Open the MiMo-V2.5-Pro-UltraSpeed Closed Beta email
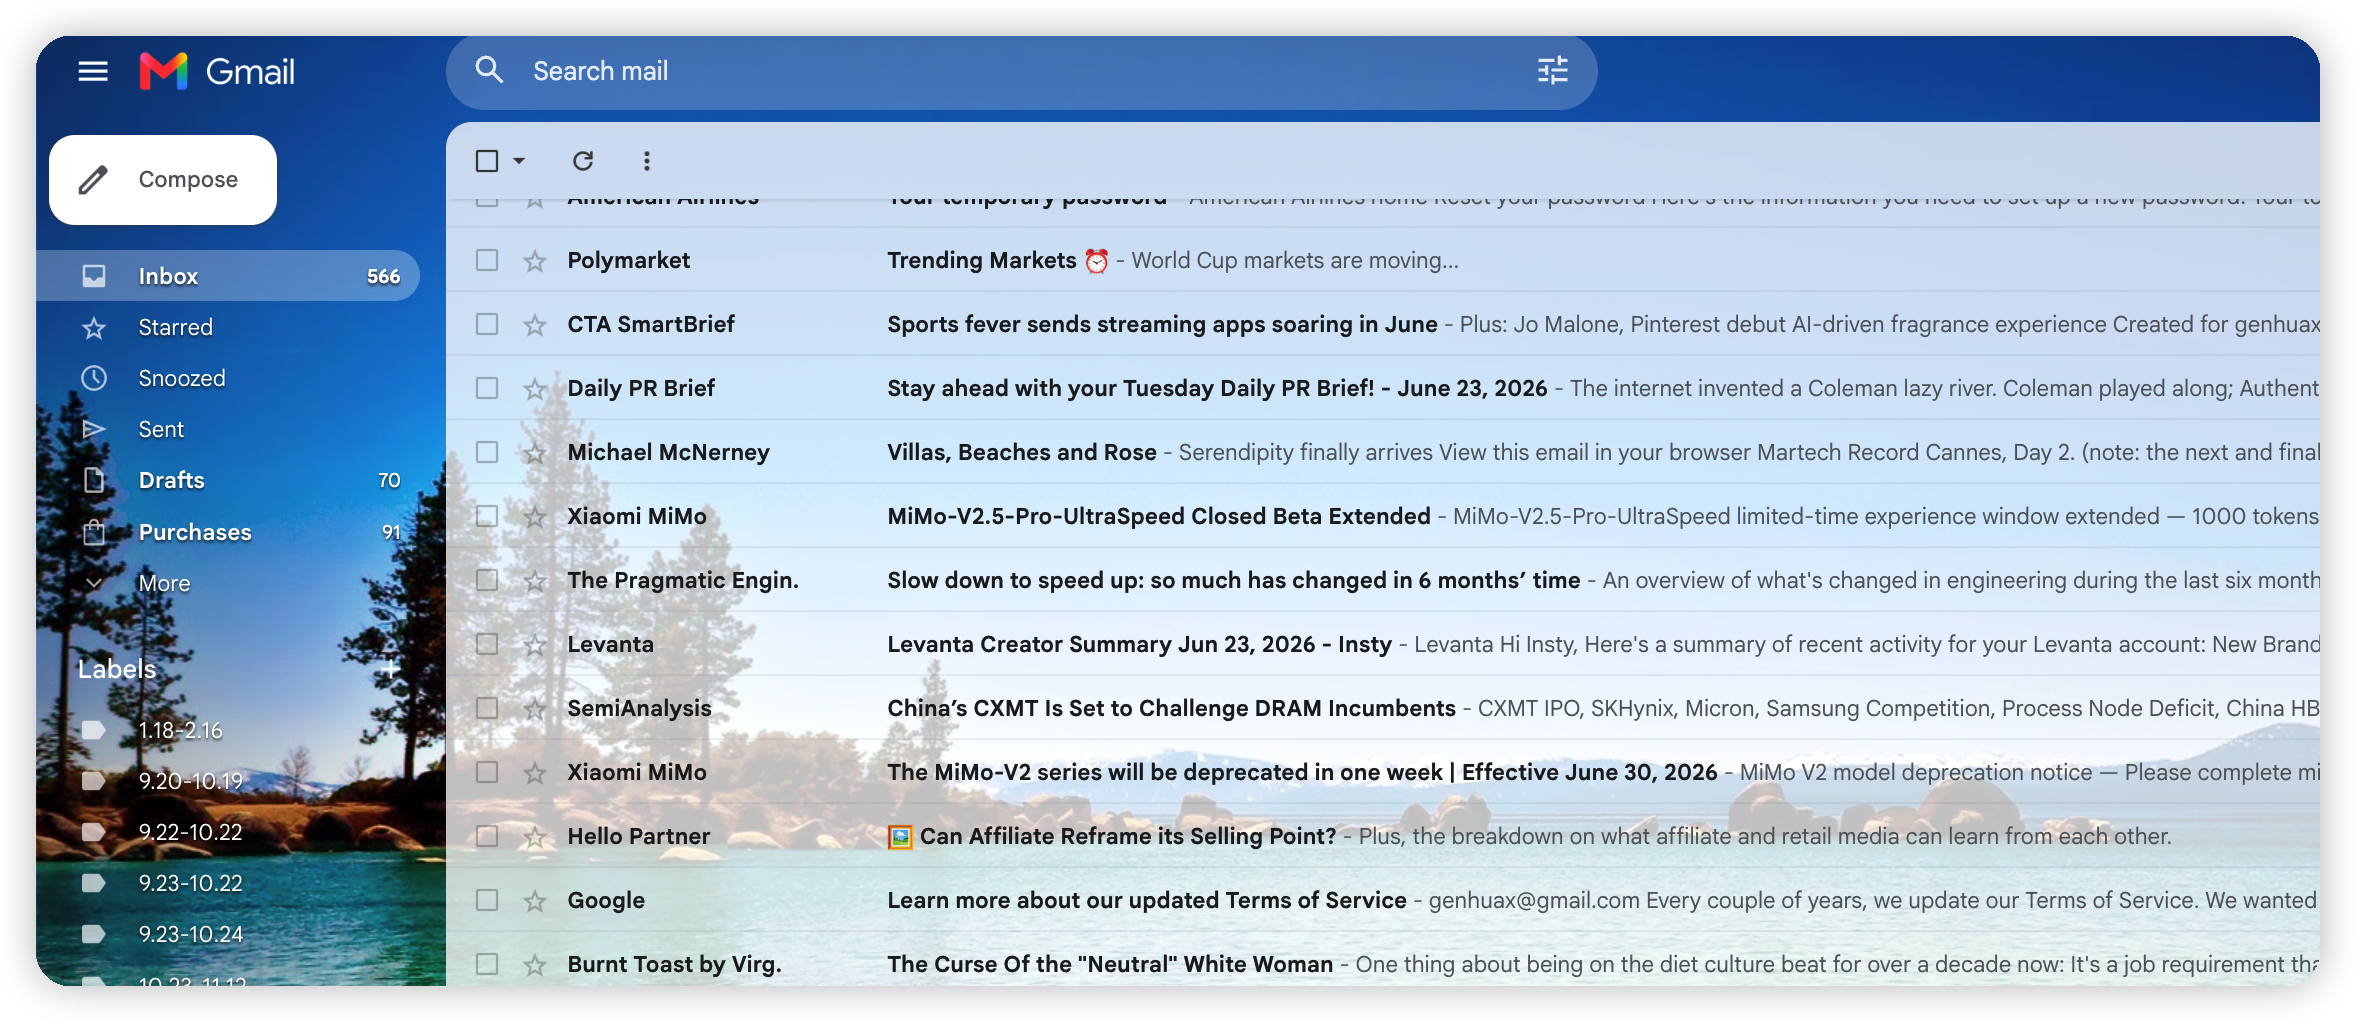The width and height of the screenshot is (2356, 1022). click(x=1383, y=516)
